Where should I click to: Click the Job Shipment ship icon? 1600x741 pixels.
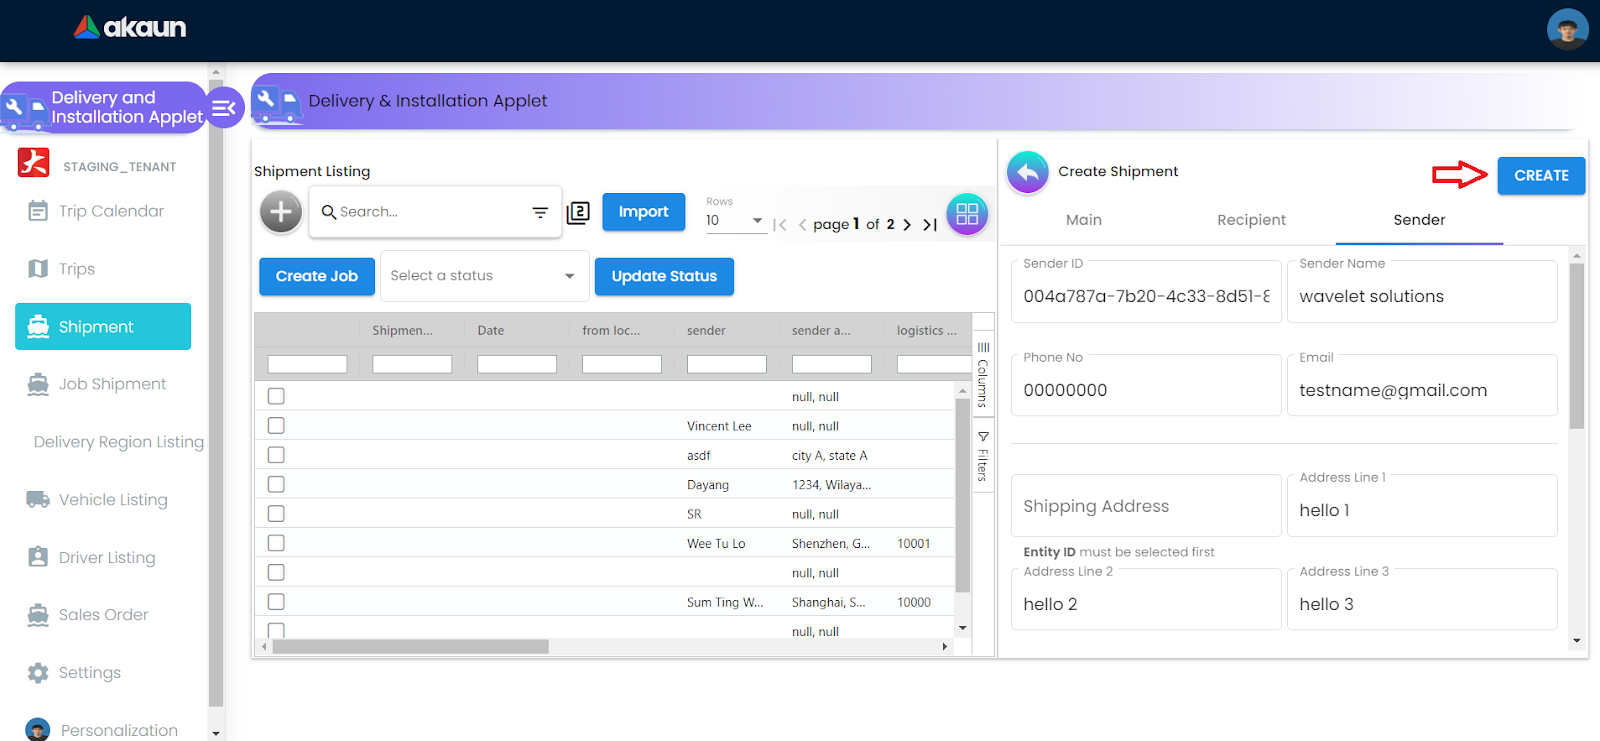click(x=38, y=384)
